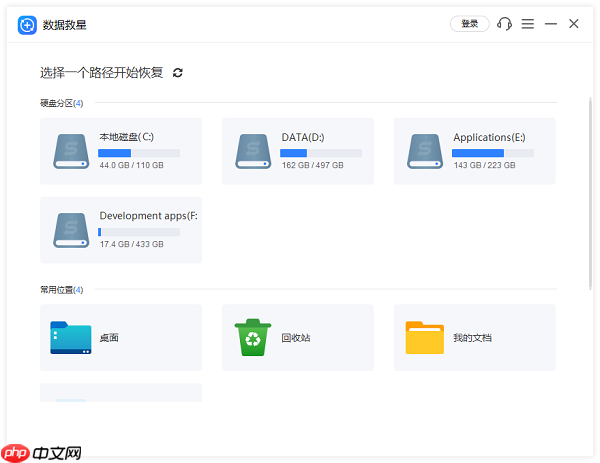Open the 桌面 desktop folder icon

(71, 338)
